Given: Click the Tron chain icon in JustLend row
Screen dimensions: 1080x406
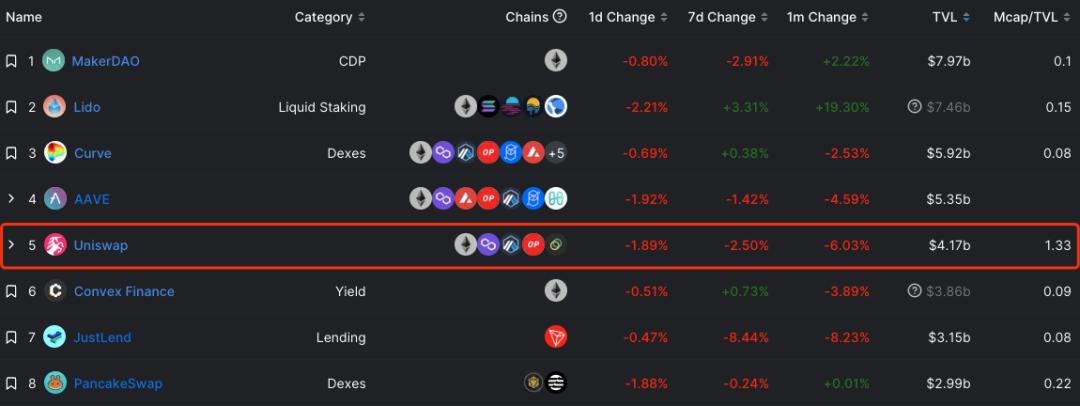Looking at the screenshot, I should click(x=556, y=337).
